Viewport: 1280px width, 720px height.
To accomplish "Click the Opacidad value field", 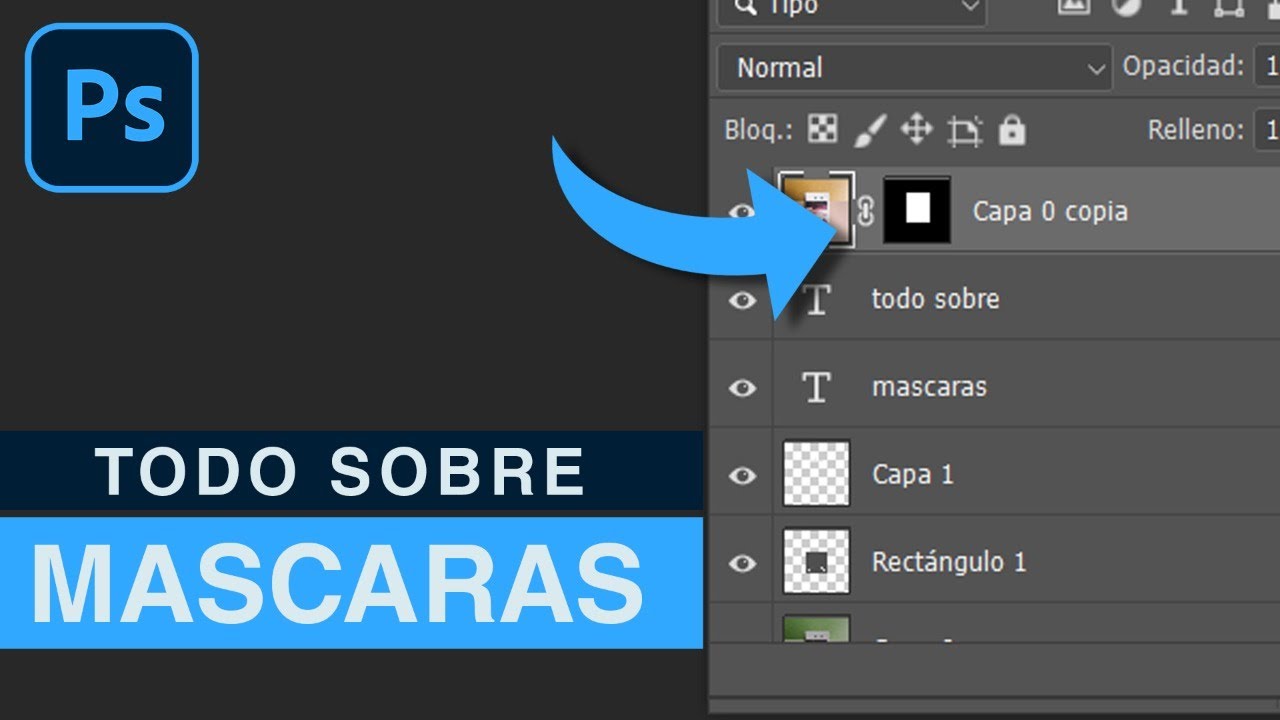I will [1266, 67].
